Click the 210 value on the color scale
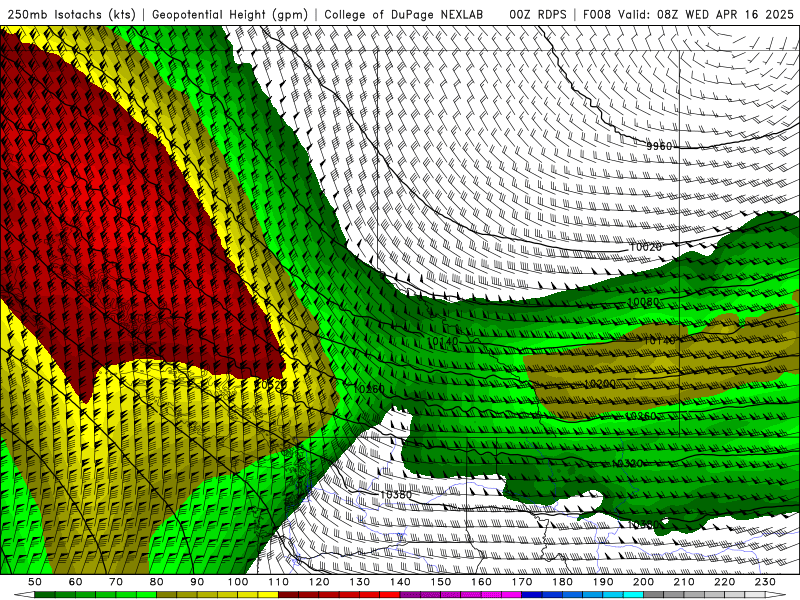Screen dimensions: 800x600 684,582
